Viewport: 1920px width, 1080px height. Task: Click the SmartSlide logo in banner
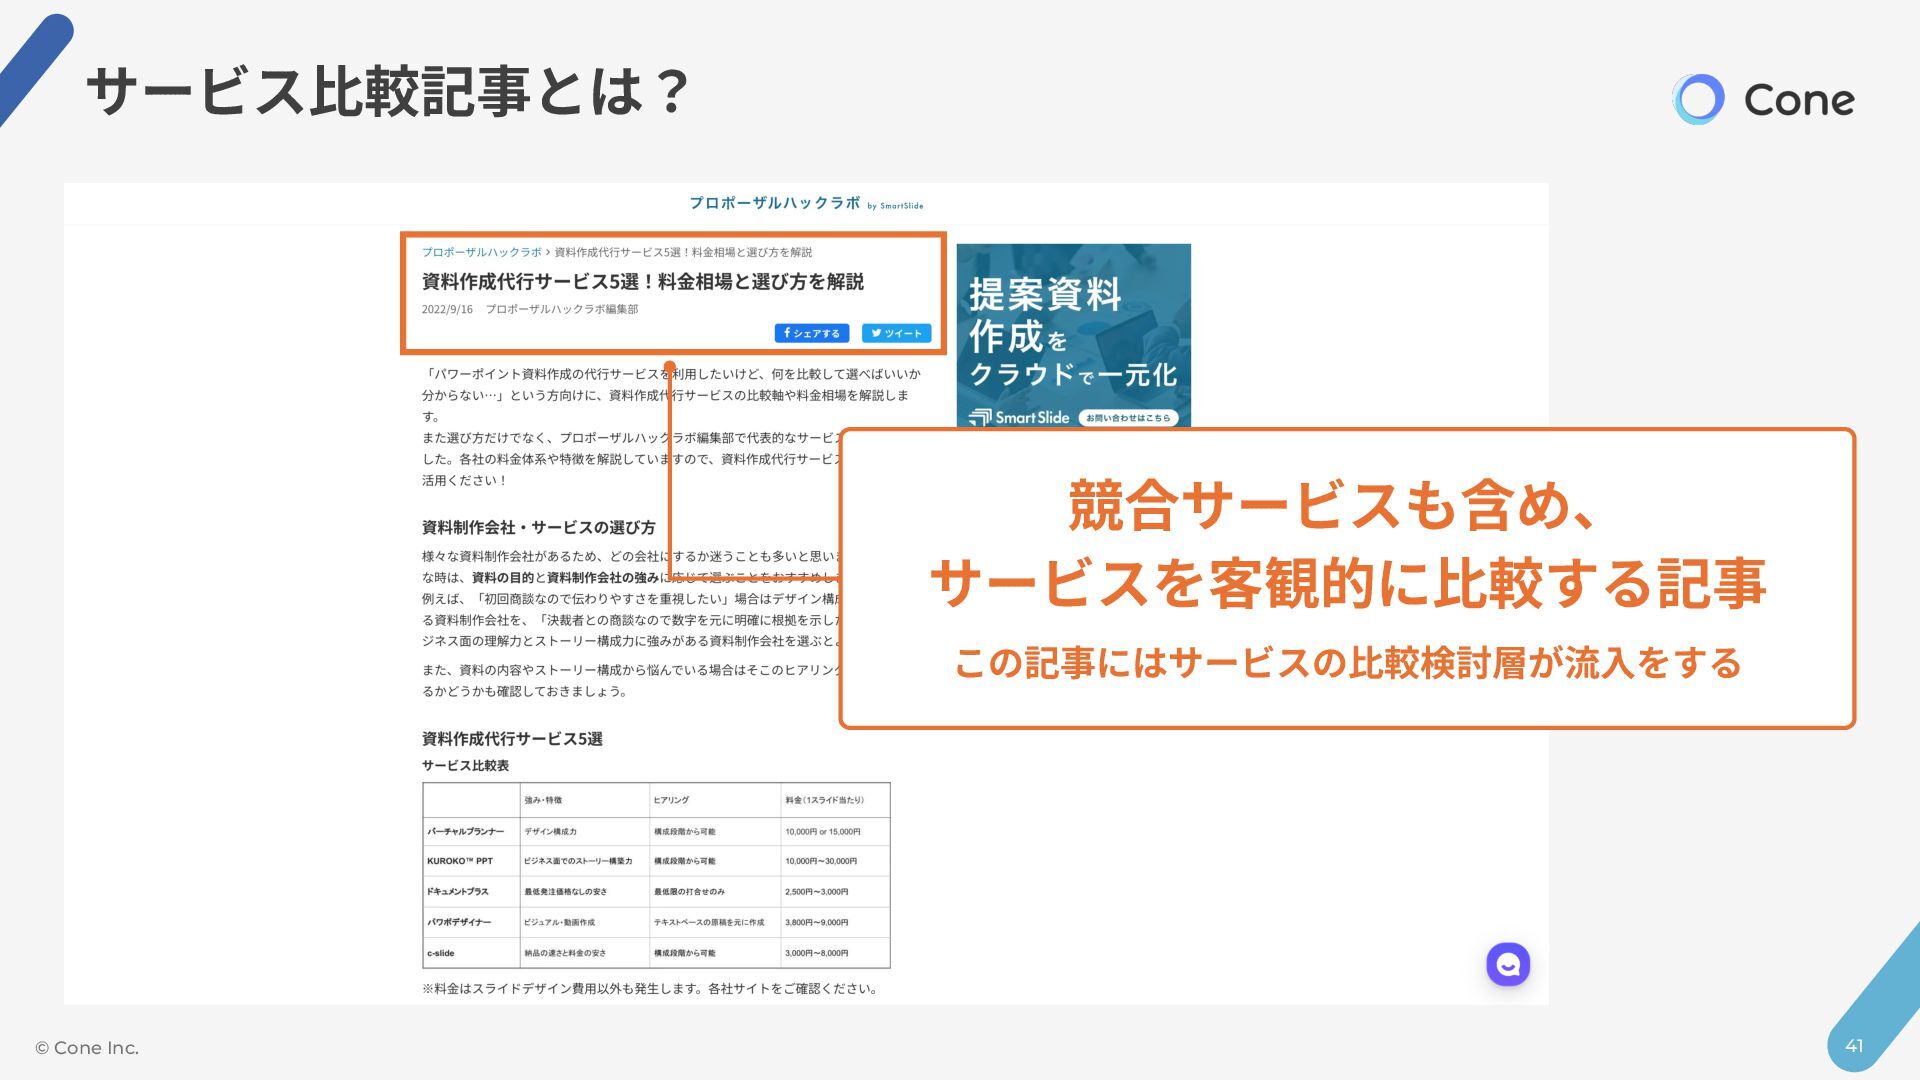tap(1019, 418)
